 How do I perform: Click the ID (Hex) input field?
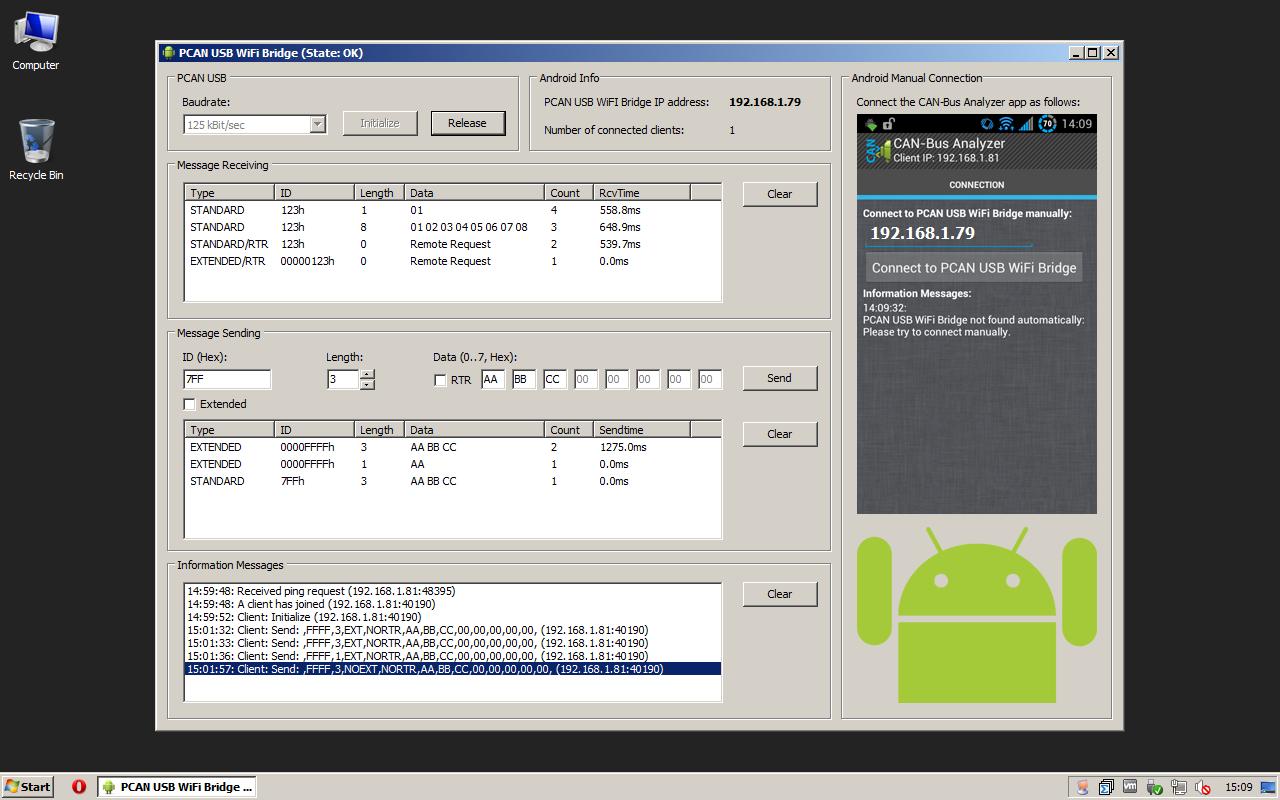click(227, 379)
